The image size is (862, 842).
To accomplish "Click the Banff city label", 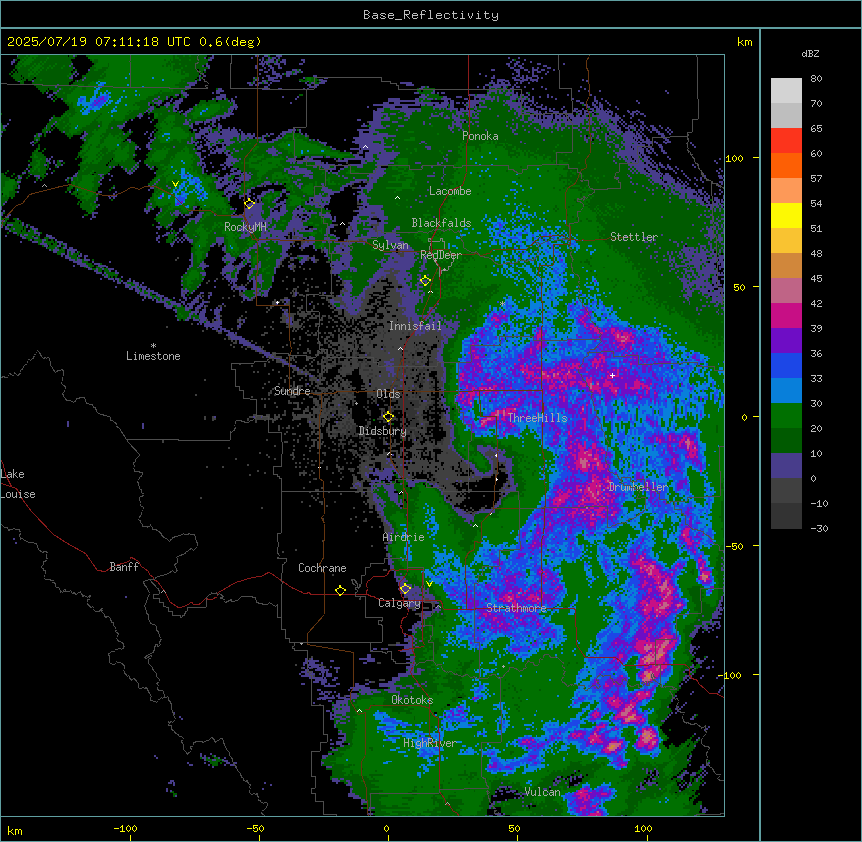I will tap(124, 567).
